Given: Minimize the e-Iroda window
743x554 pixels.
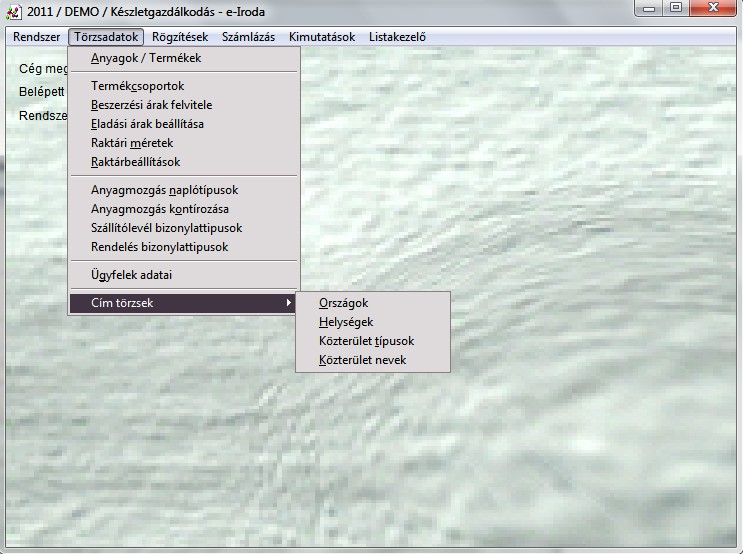Looking at the screenshot, I should 652,8.
